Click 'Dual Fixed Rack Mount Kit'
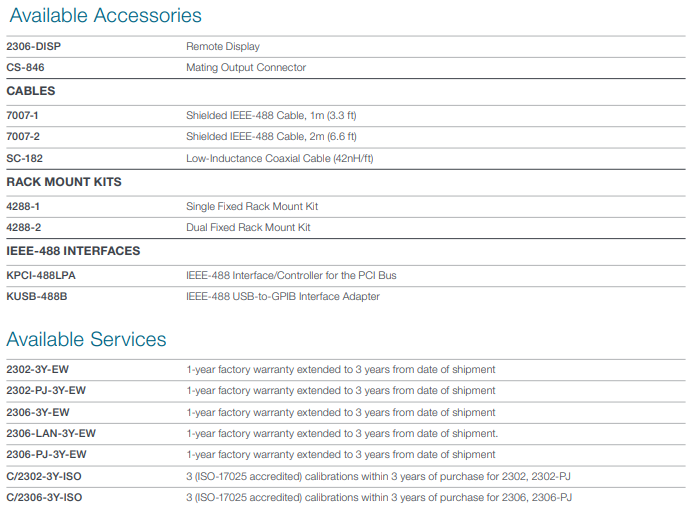This screenshot has width=689, height=532. 248,227
